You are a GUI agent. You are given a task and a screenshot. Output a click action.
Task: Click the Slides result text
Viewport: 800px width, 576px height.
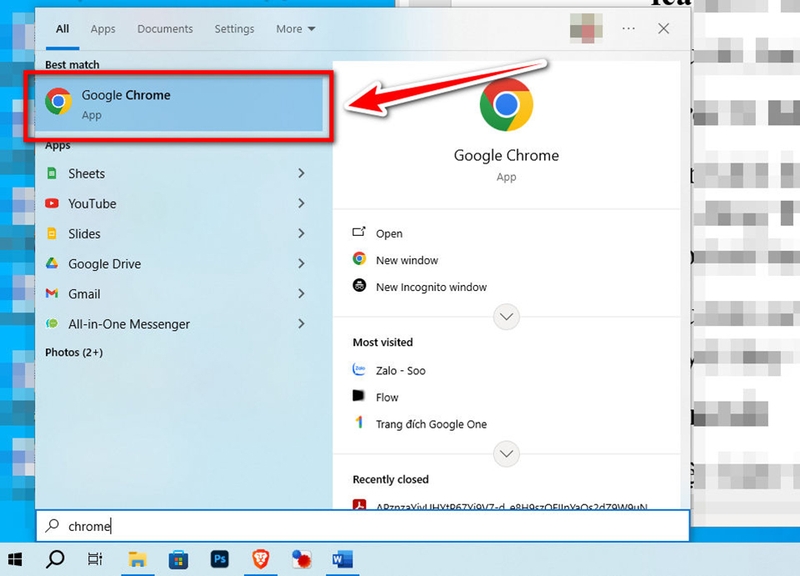click(x=84, y=234)
